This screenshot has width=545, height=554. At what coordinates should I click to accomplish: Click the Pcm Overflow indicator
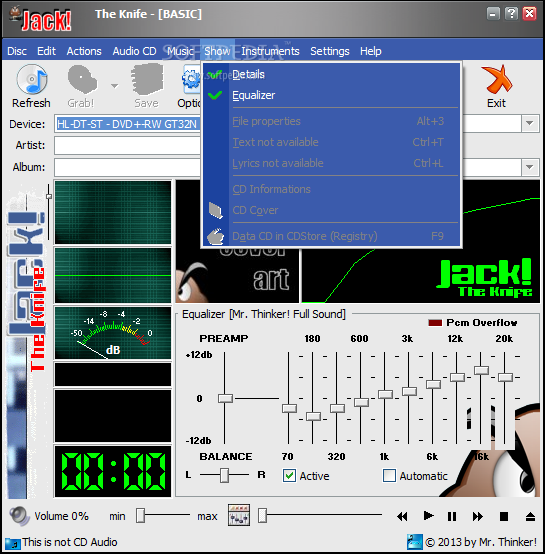pyautogui.click(x=435, y=323)
